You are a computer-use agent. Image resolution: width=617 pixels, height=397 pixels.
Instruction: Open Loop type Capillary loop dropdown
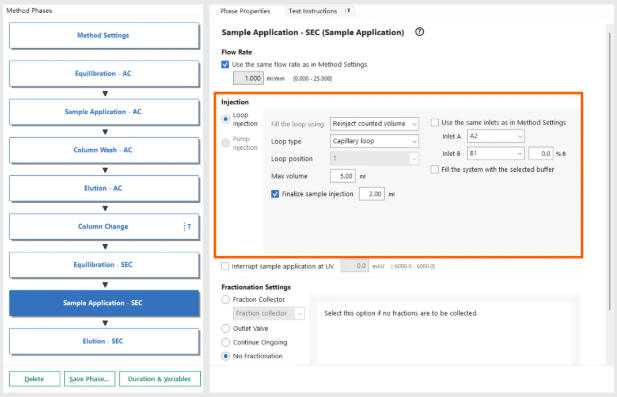coord(374,141)
